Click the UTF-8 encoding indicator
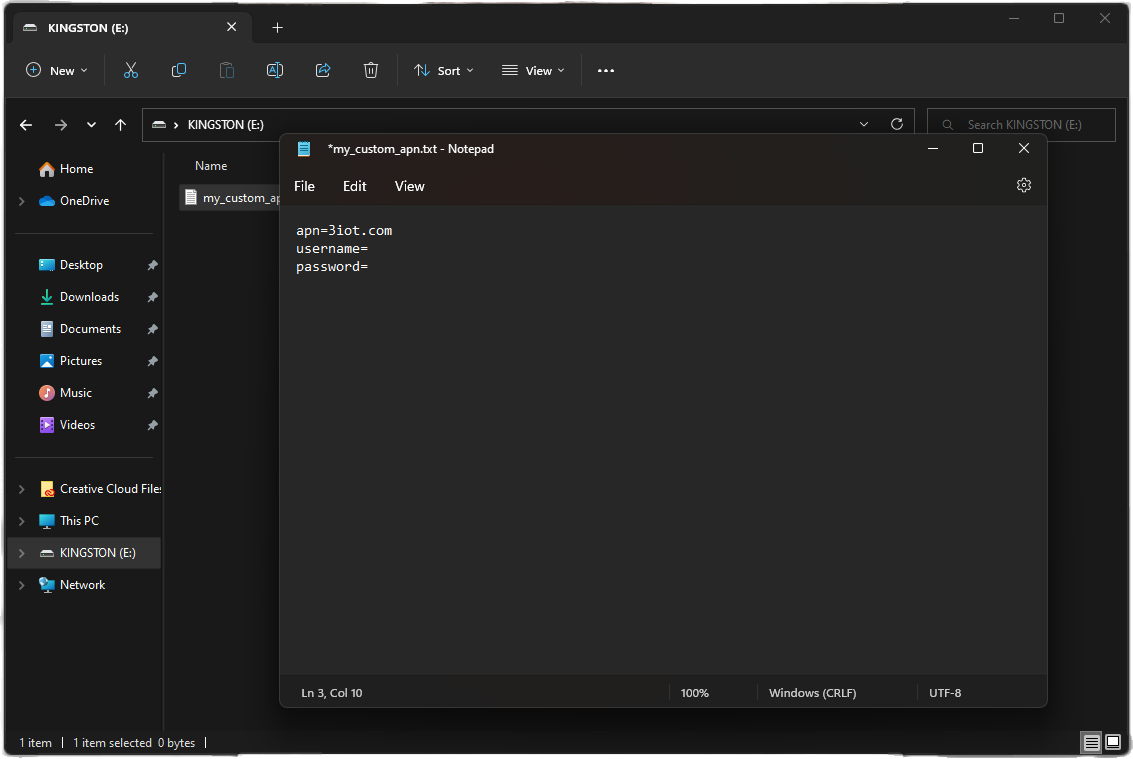The image size is (1133, 759). click(945, 693)
